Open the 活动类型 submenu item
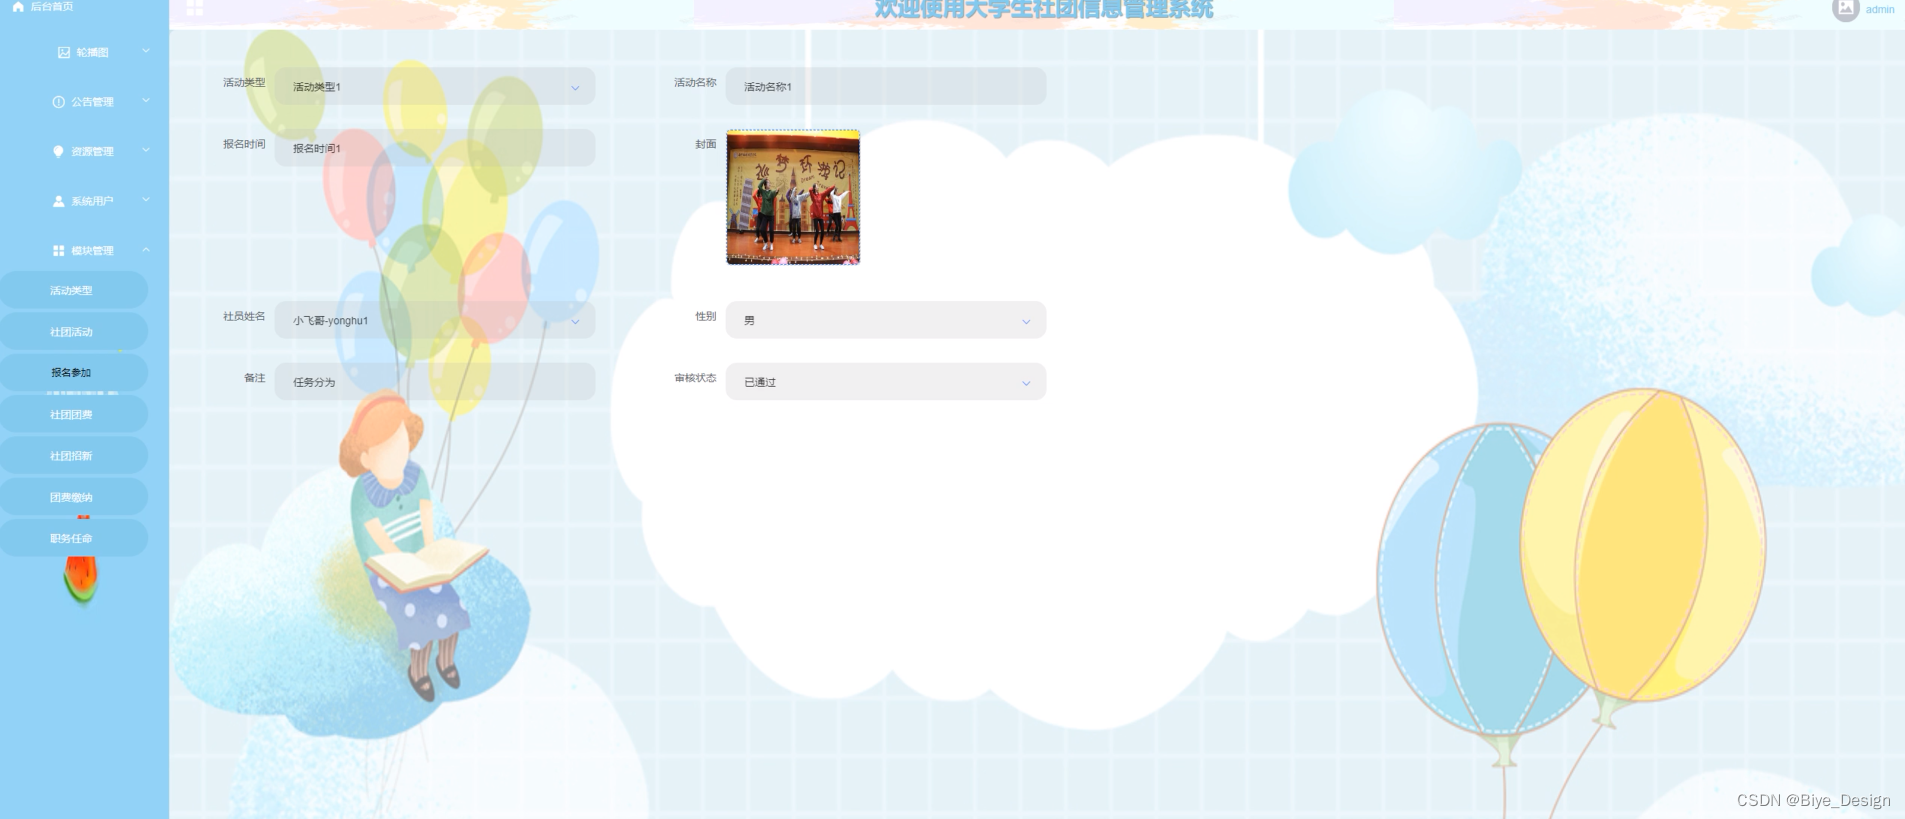The height and width of the screenshot is (819, 1905). coord(73,290)
